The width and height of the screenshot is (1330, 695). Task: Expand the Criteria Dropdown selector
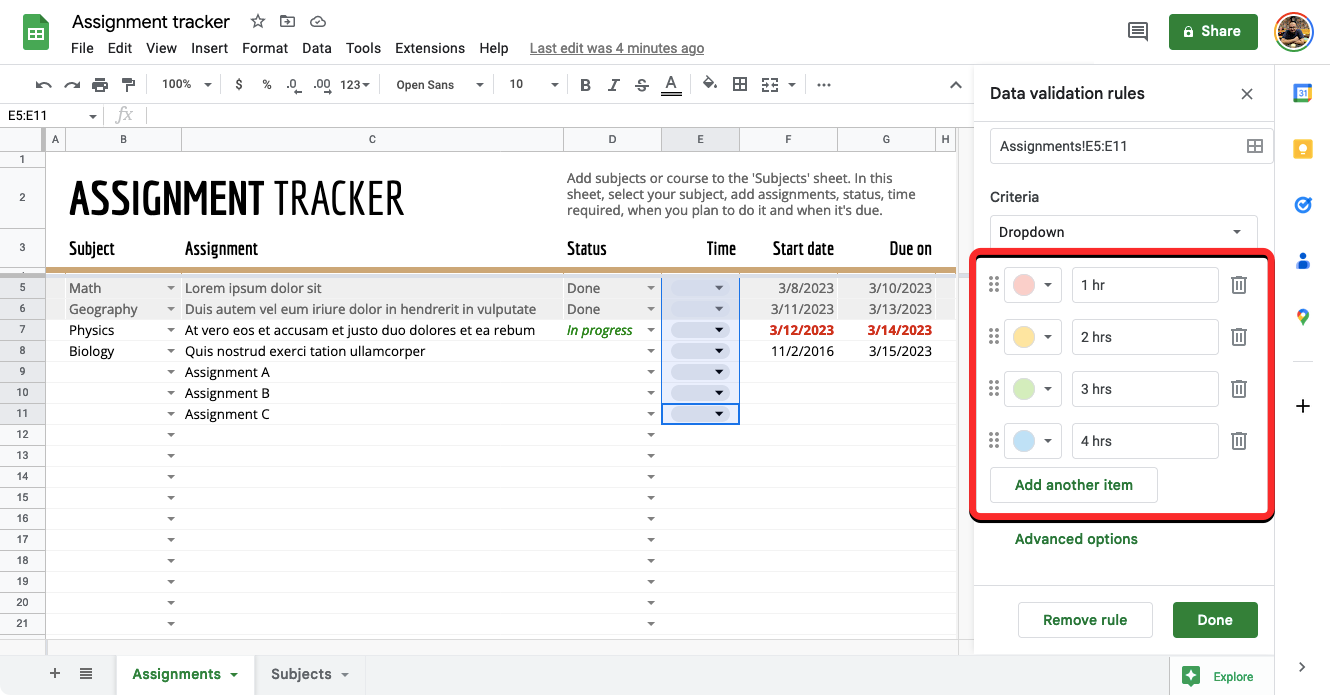(1123, 232)
